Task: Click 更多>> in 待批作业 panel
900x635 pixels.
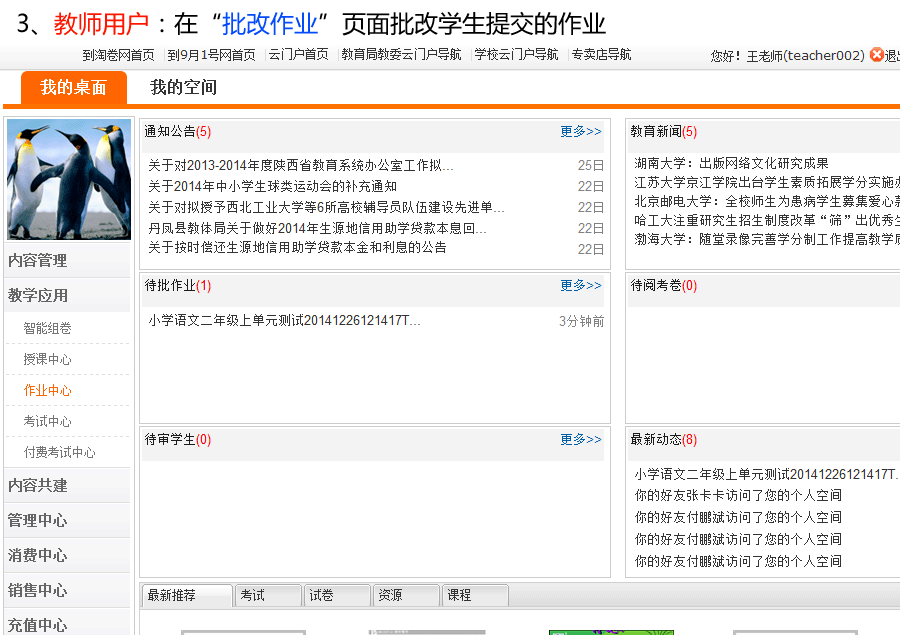Action: coord(581,286)
